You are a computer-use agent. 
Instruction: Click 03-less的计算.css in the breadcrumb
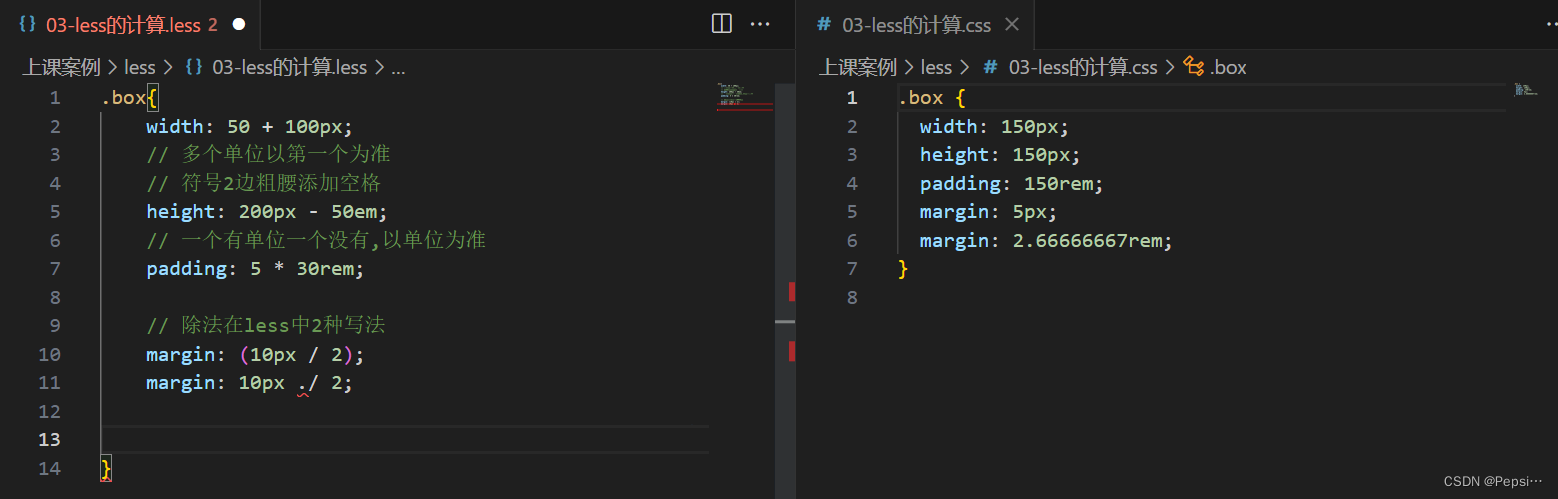click(x=1083, y=67)
